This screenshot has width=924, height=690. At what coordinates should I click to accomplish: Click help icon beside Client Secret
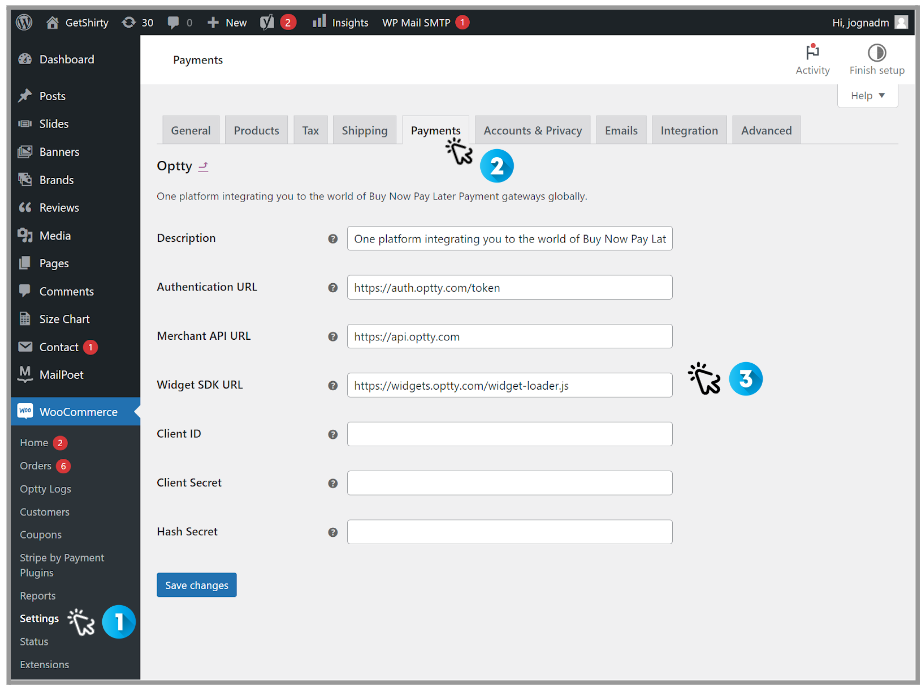(333, 483)
